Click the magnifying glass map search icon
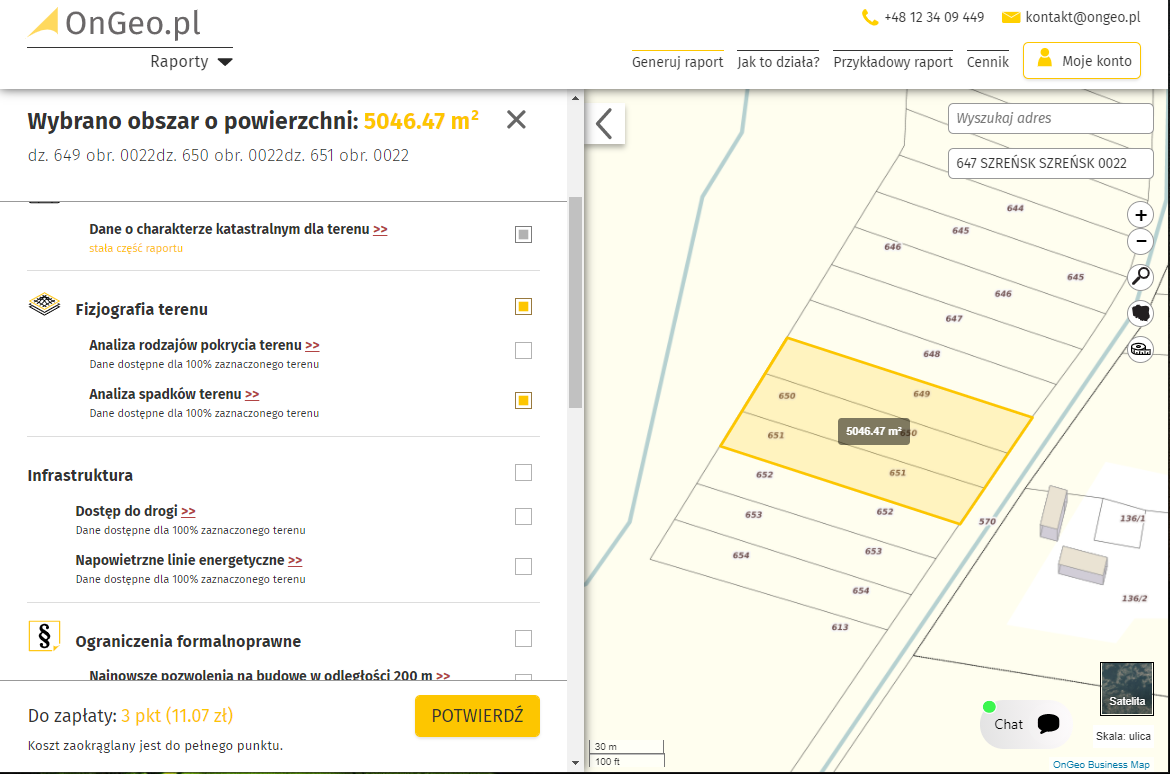1170x774 pixels. tap(1140, 277)
